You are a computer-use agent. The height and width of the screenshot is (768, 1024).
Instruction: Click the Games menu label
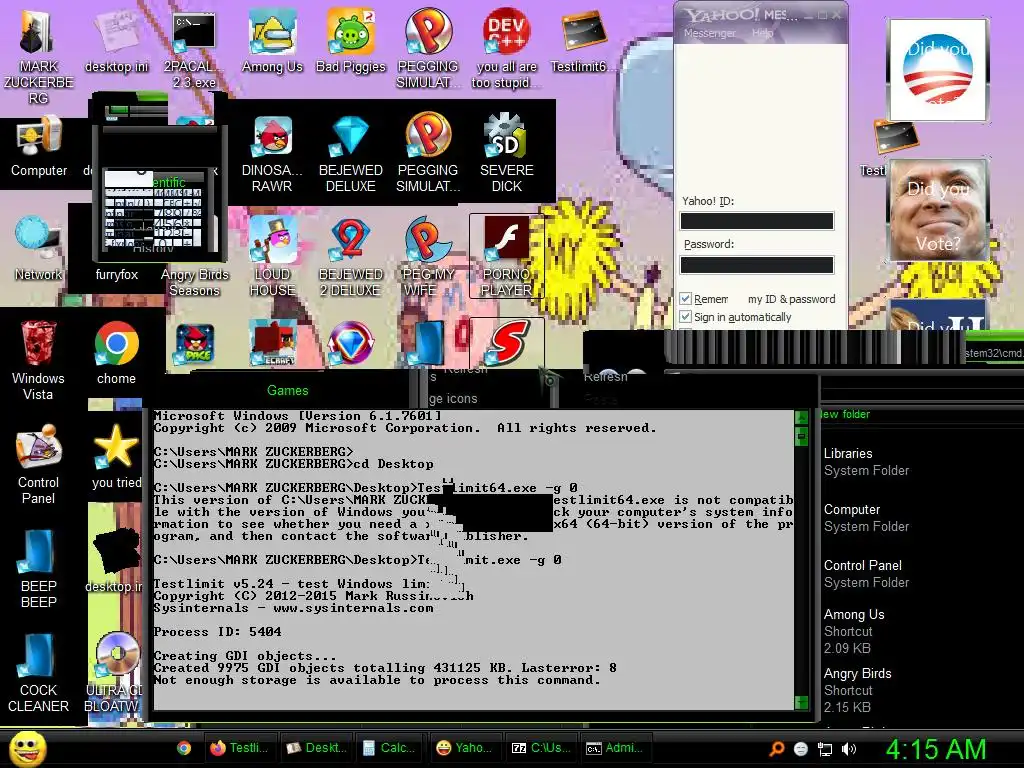pyautogui.click(x=287, y=391)
